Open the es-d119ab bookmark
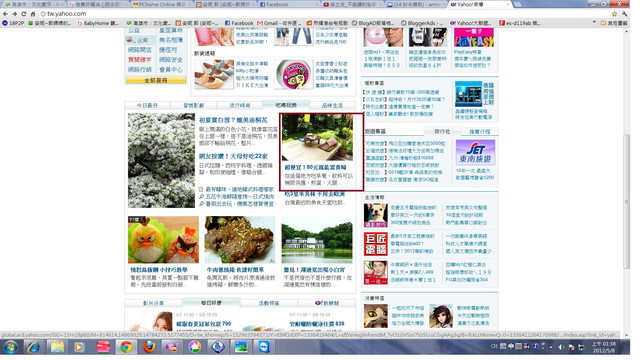Image resolution: width=640 pixels, height=360 pixels. tap(520, 23)
